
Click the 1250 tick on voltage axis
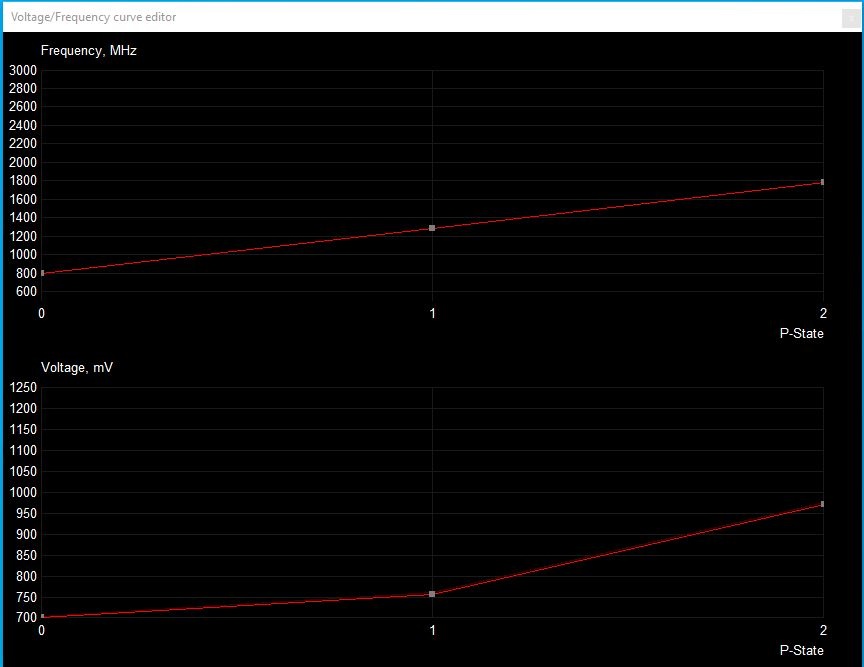(23, 388)
